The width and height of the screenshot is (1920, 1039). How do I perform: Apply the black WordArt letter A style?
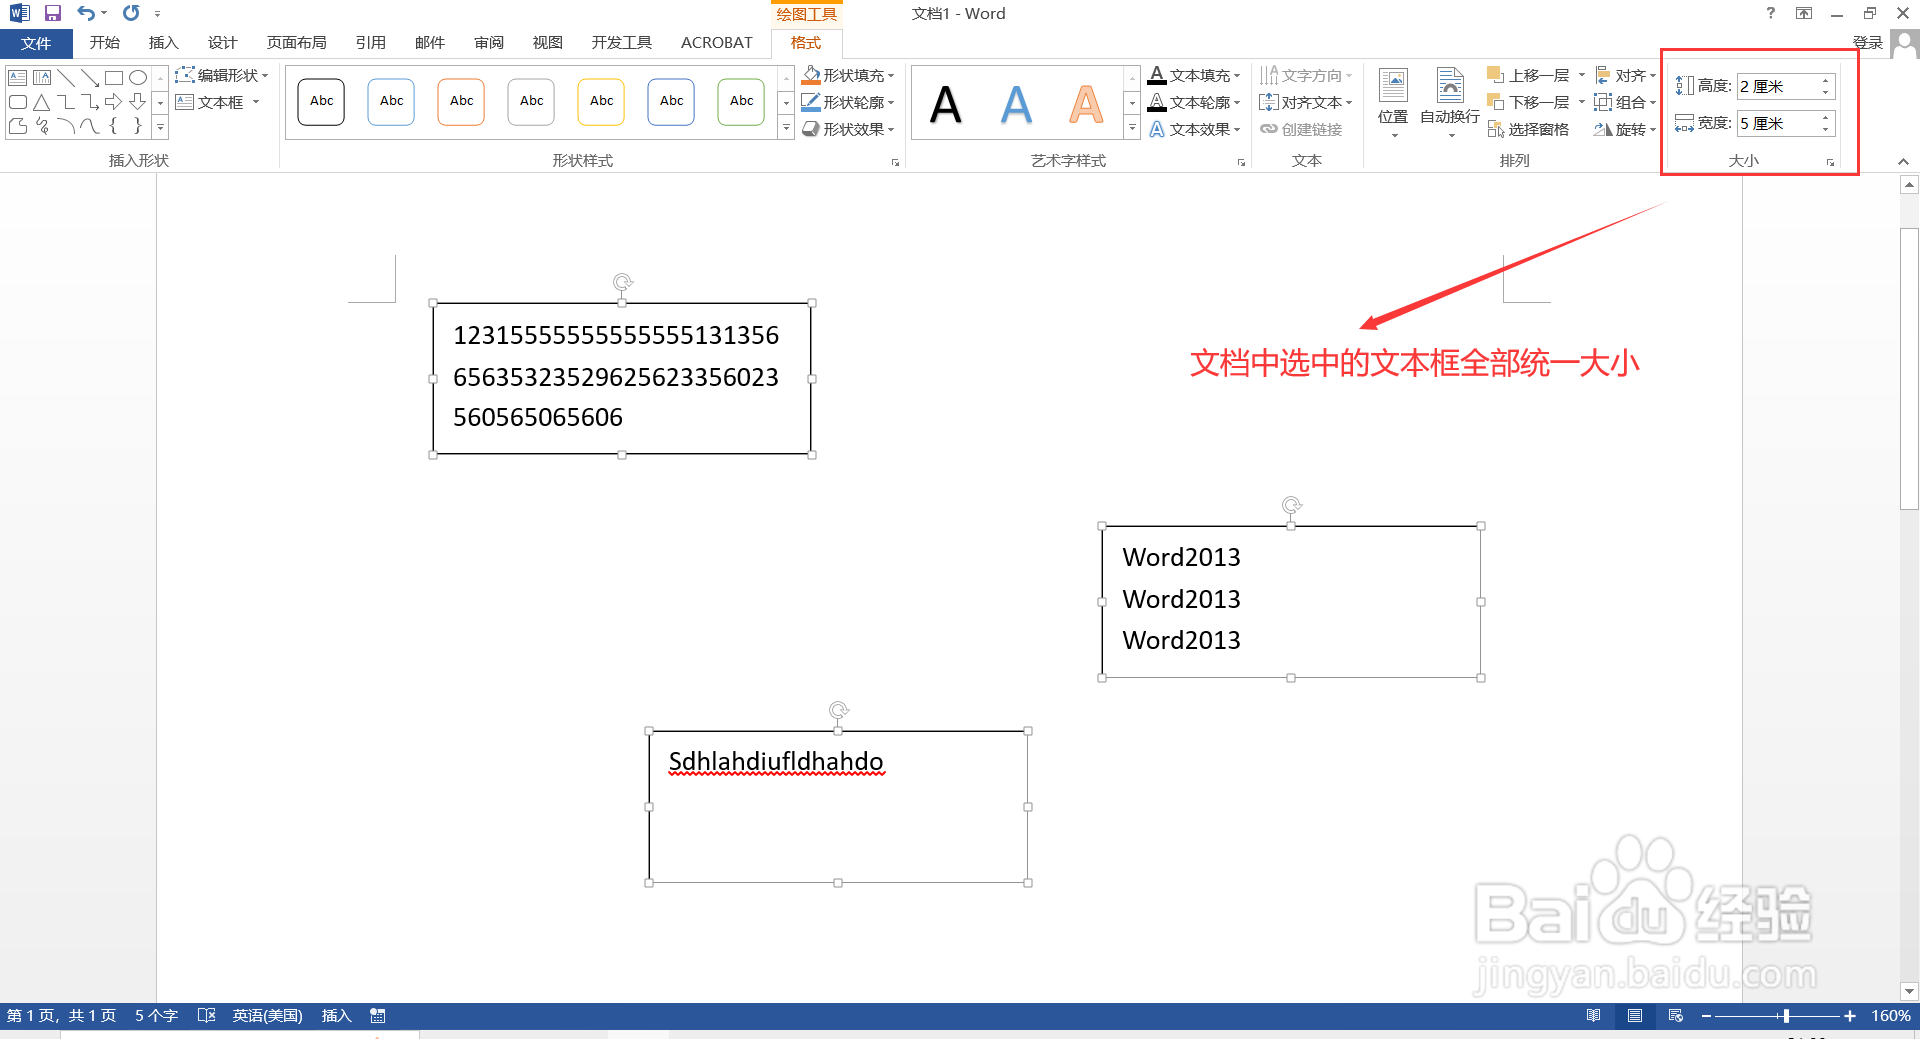(945, 104)
